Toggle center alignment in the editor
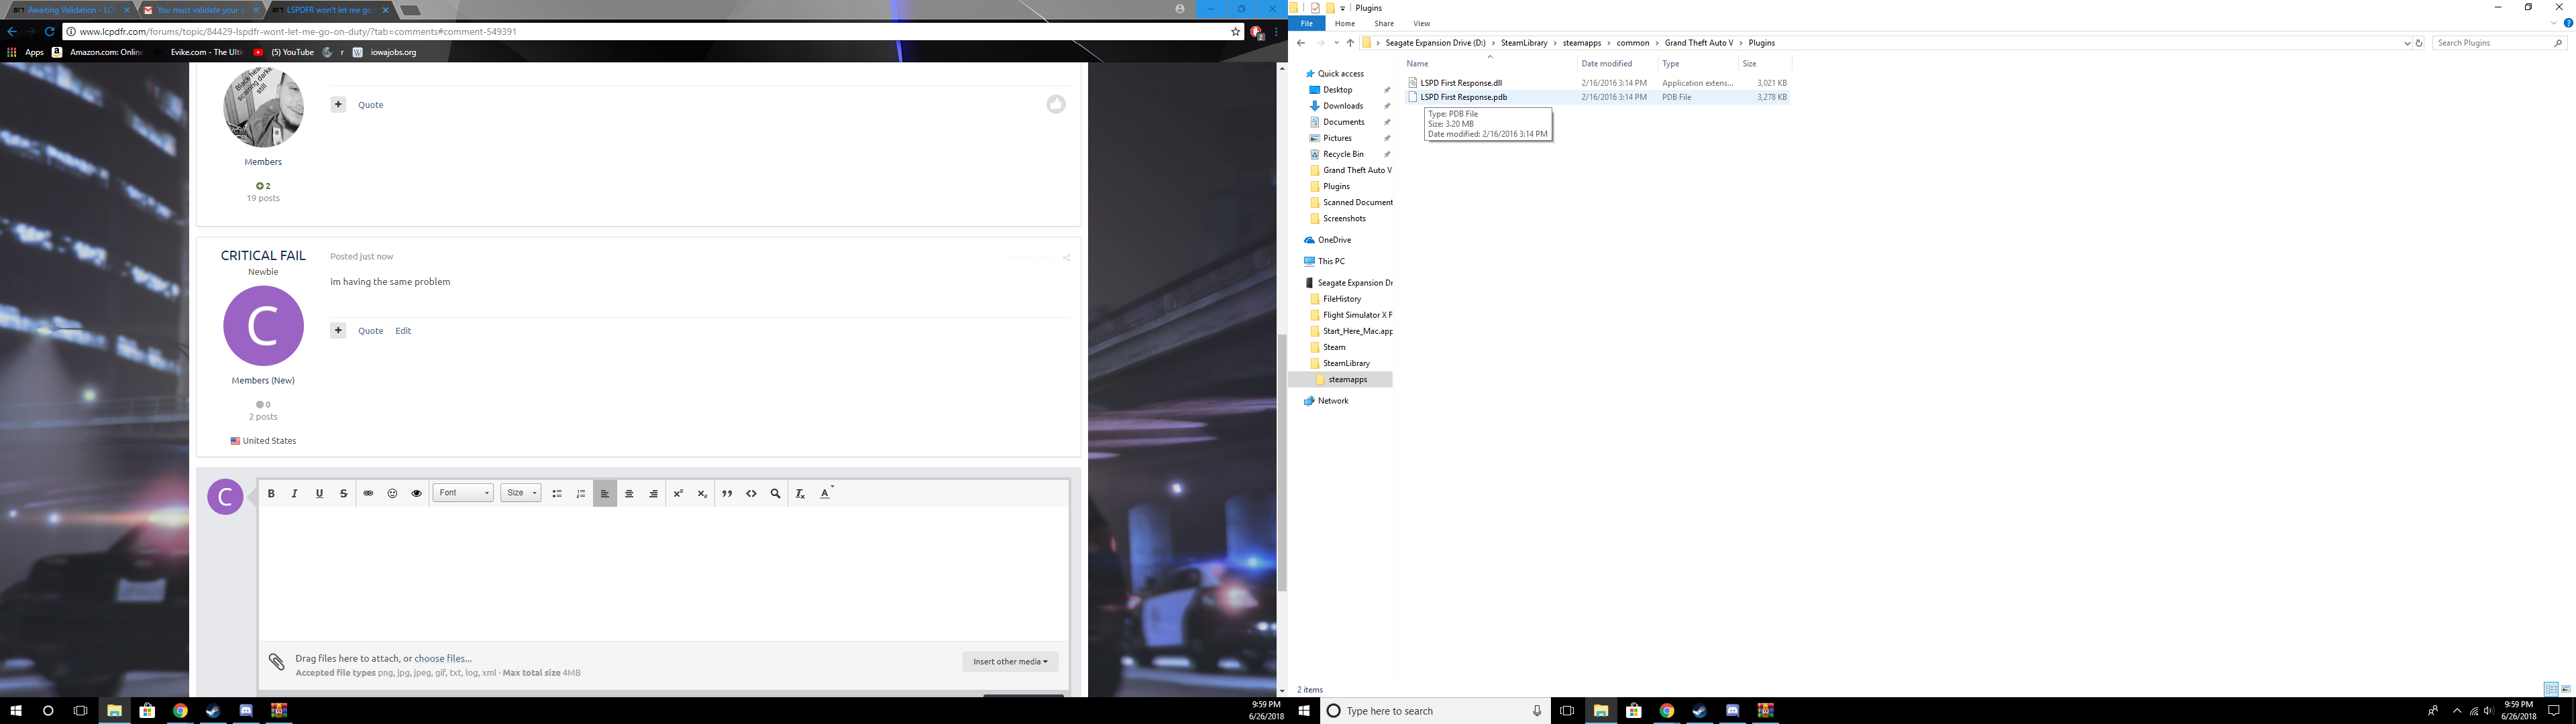 coord(629,493)
